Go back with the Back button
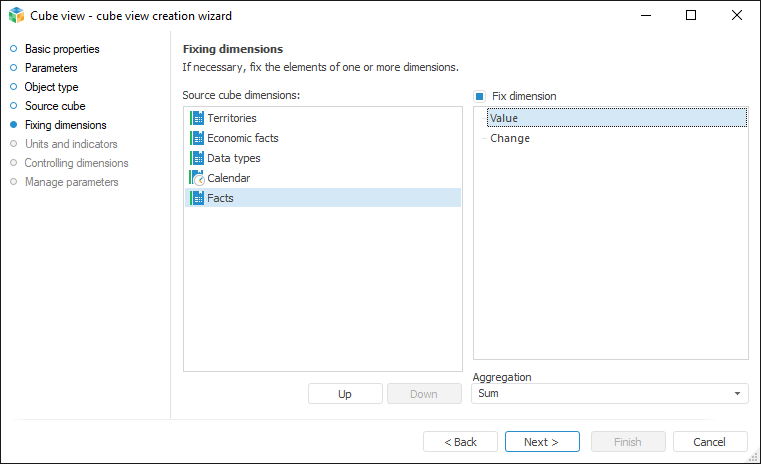761x464 pixels. pyautogui.click(x=460, y=442)
